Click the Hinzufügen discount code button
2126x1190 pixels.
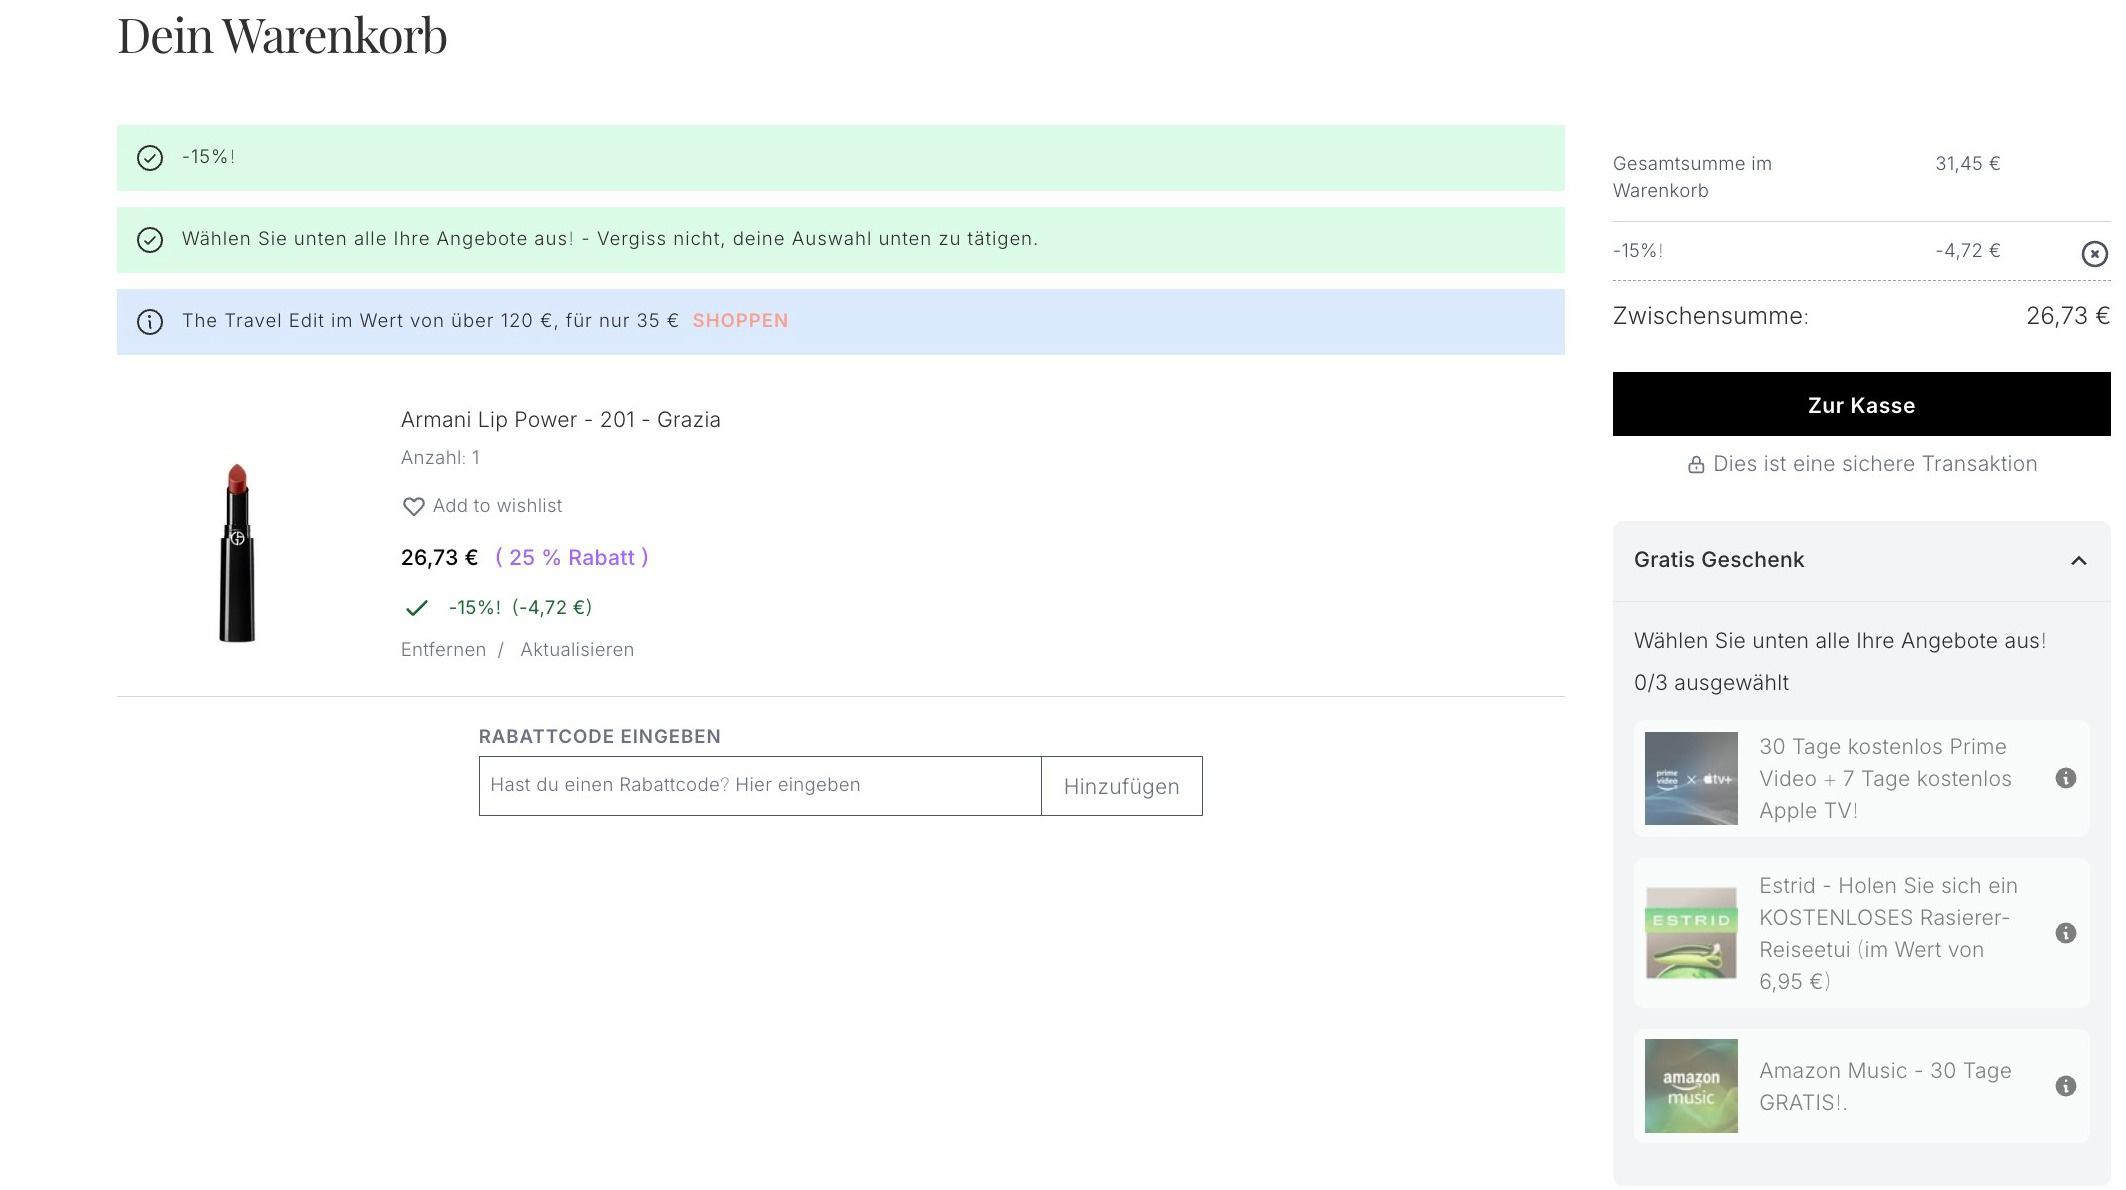click(x=1121, y=786)
